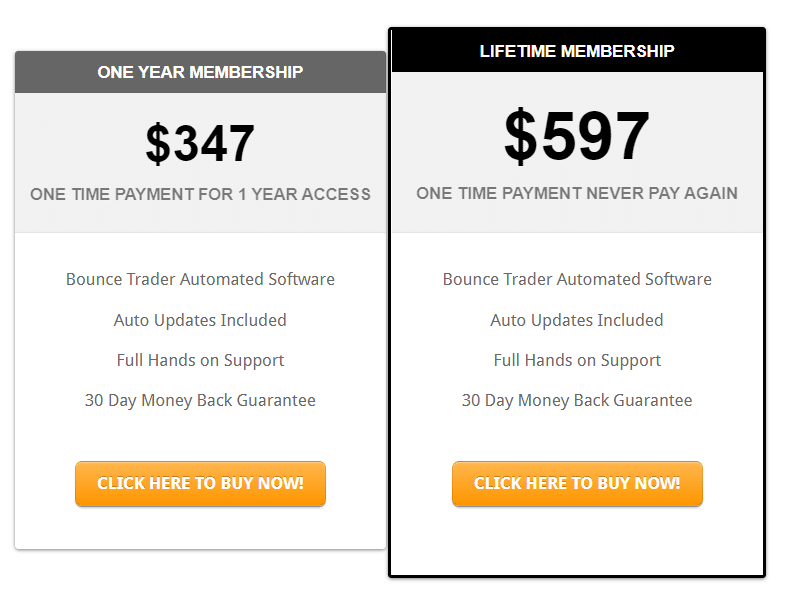Click the word MEMBERSHIP in the gray header
Screen dimensions: 785x591
click(x=246, y=72)
